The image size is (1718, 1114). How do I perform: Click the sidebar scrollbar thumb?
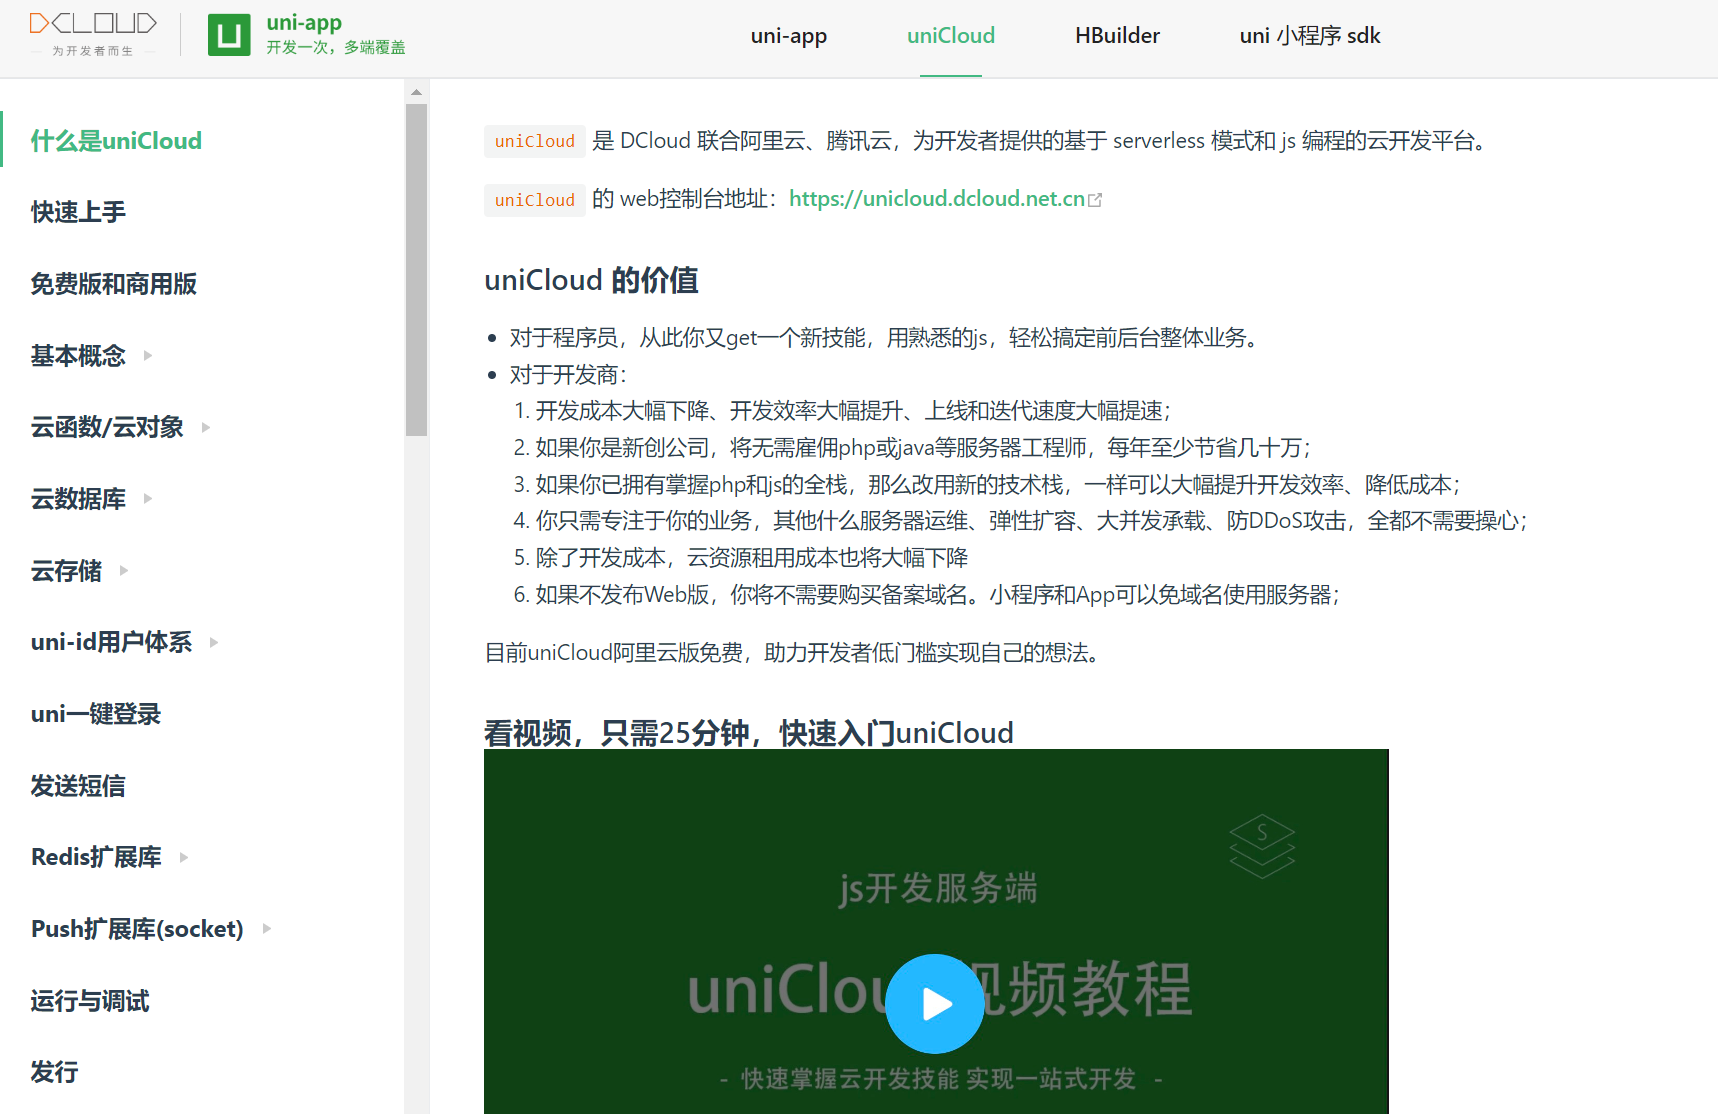tap(416, 270)
